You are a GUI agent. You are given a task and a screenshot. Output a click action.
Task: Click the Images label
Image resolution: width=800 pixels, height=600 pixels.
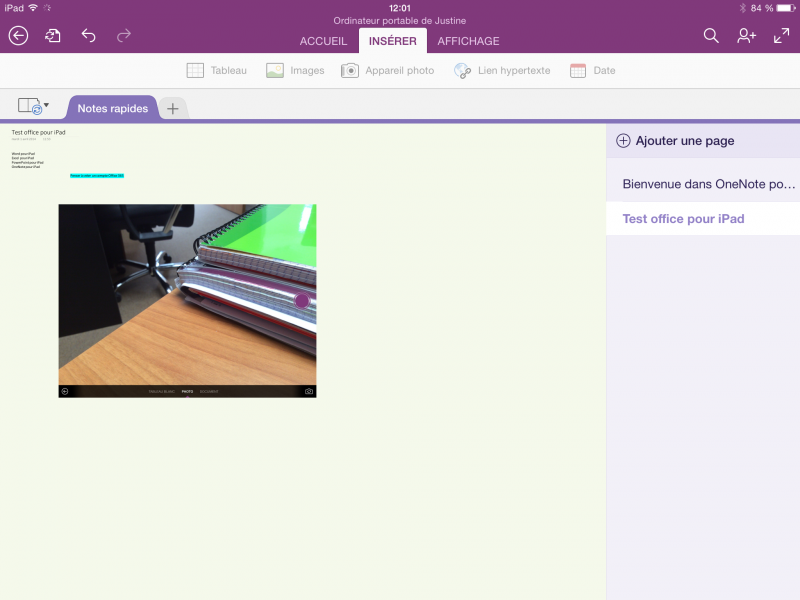pyautogui.click(x=307, y=70)
